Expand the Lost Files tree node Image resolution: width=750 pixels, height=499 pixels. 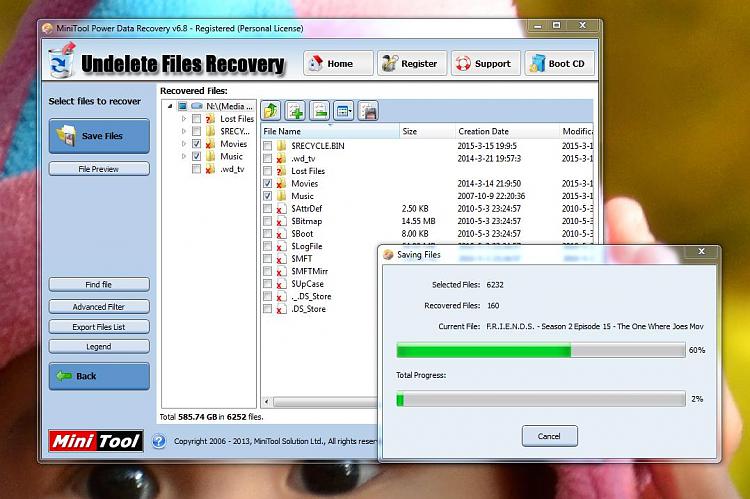[x=184, y=119]
